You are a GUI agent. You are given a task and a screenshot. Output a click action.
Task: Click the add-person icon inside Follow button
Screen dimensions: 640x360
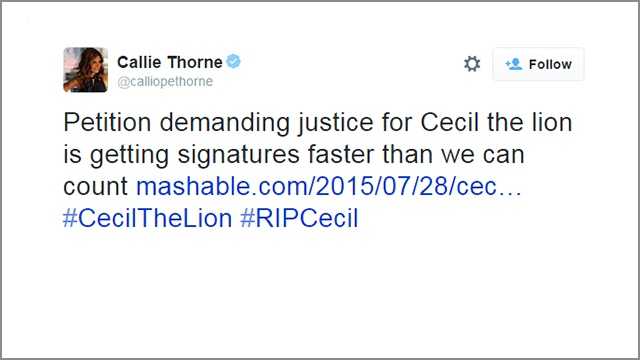point(513,64)
